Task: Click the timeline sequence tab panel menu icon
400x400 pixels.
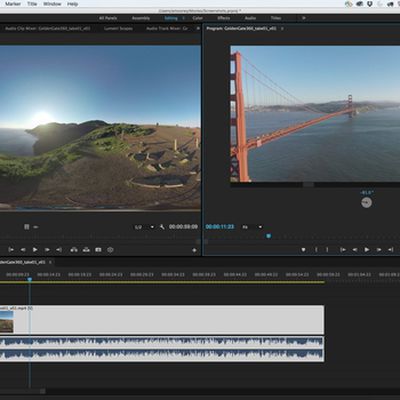Action: (50, 262)
